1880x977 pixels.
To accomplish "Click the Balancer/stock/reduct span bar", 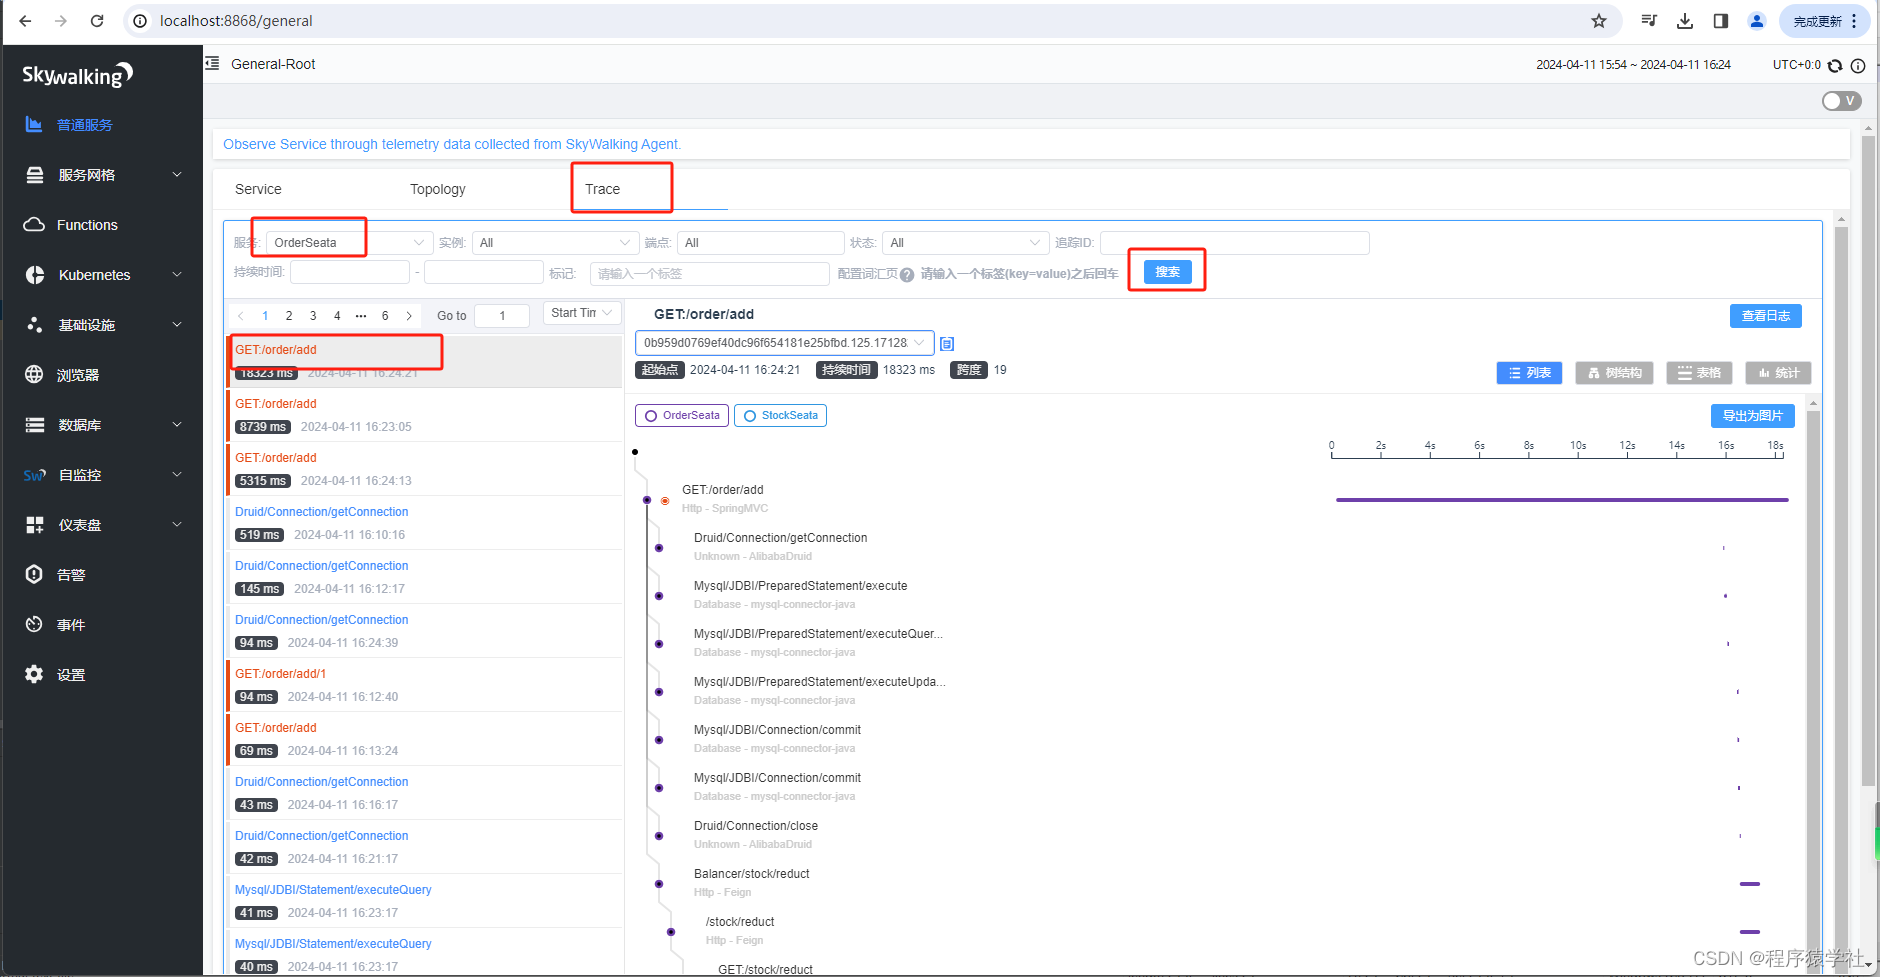I will 1749,884.
